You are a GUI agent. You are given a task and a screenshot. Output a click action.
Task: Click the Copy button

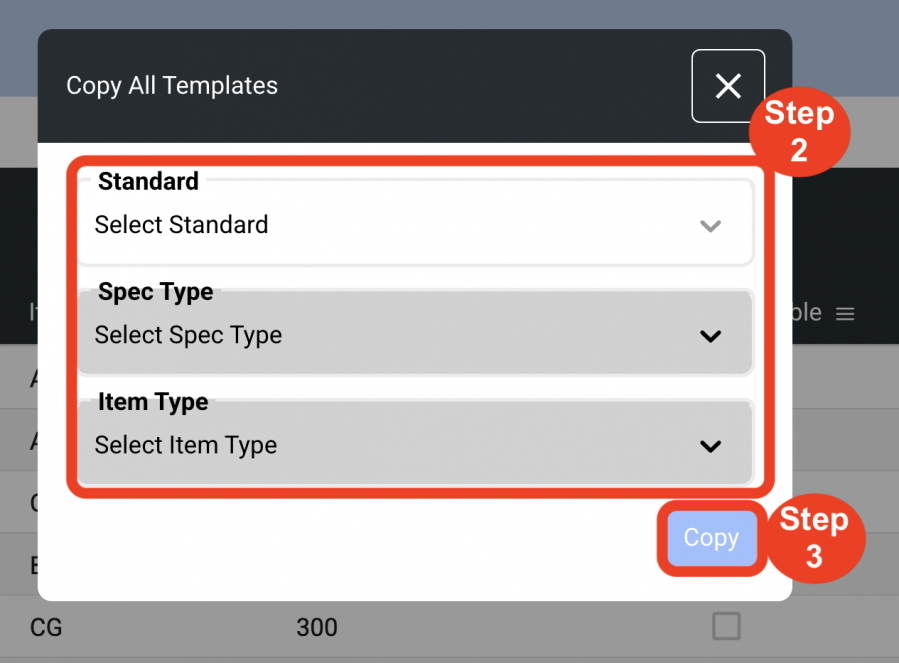712,538
